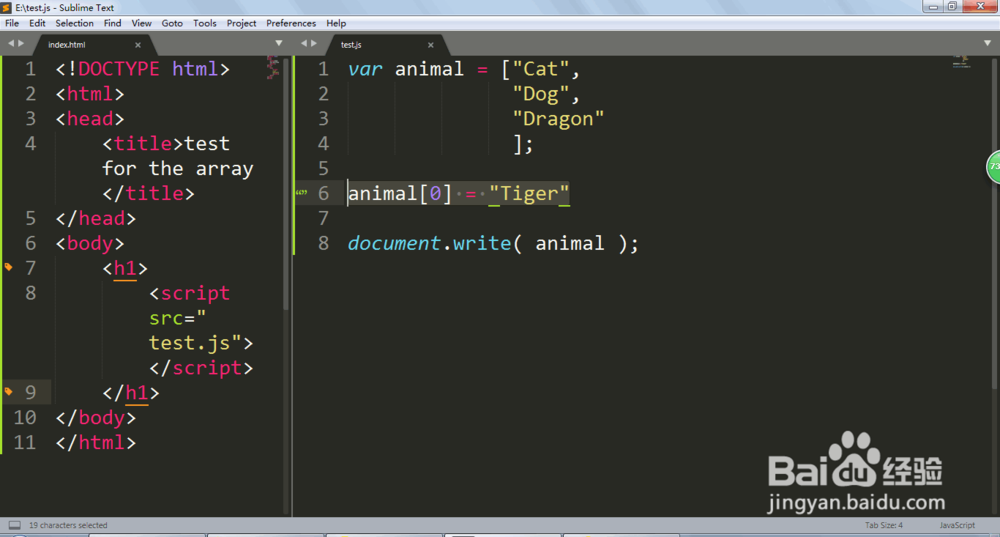The width and height of the screenshot is (1000, 537).
Task: Open the Selection menu
Action: 74,23
